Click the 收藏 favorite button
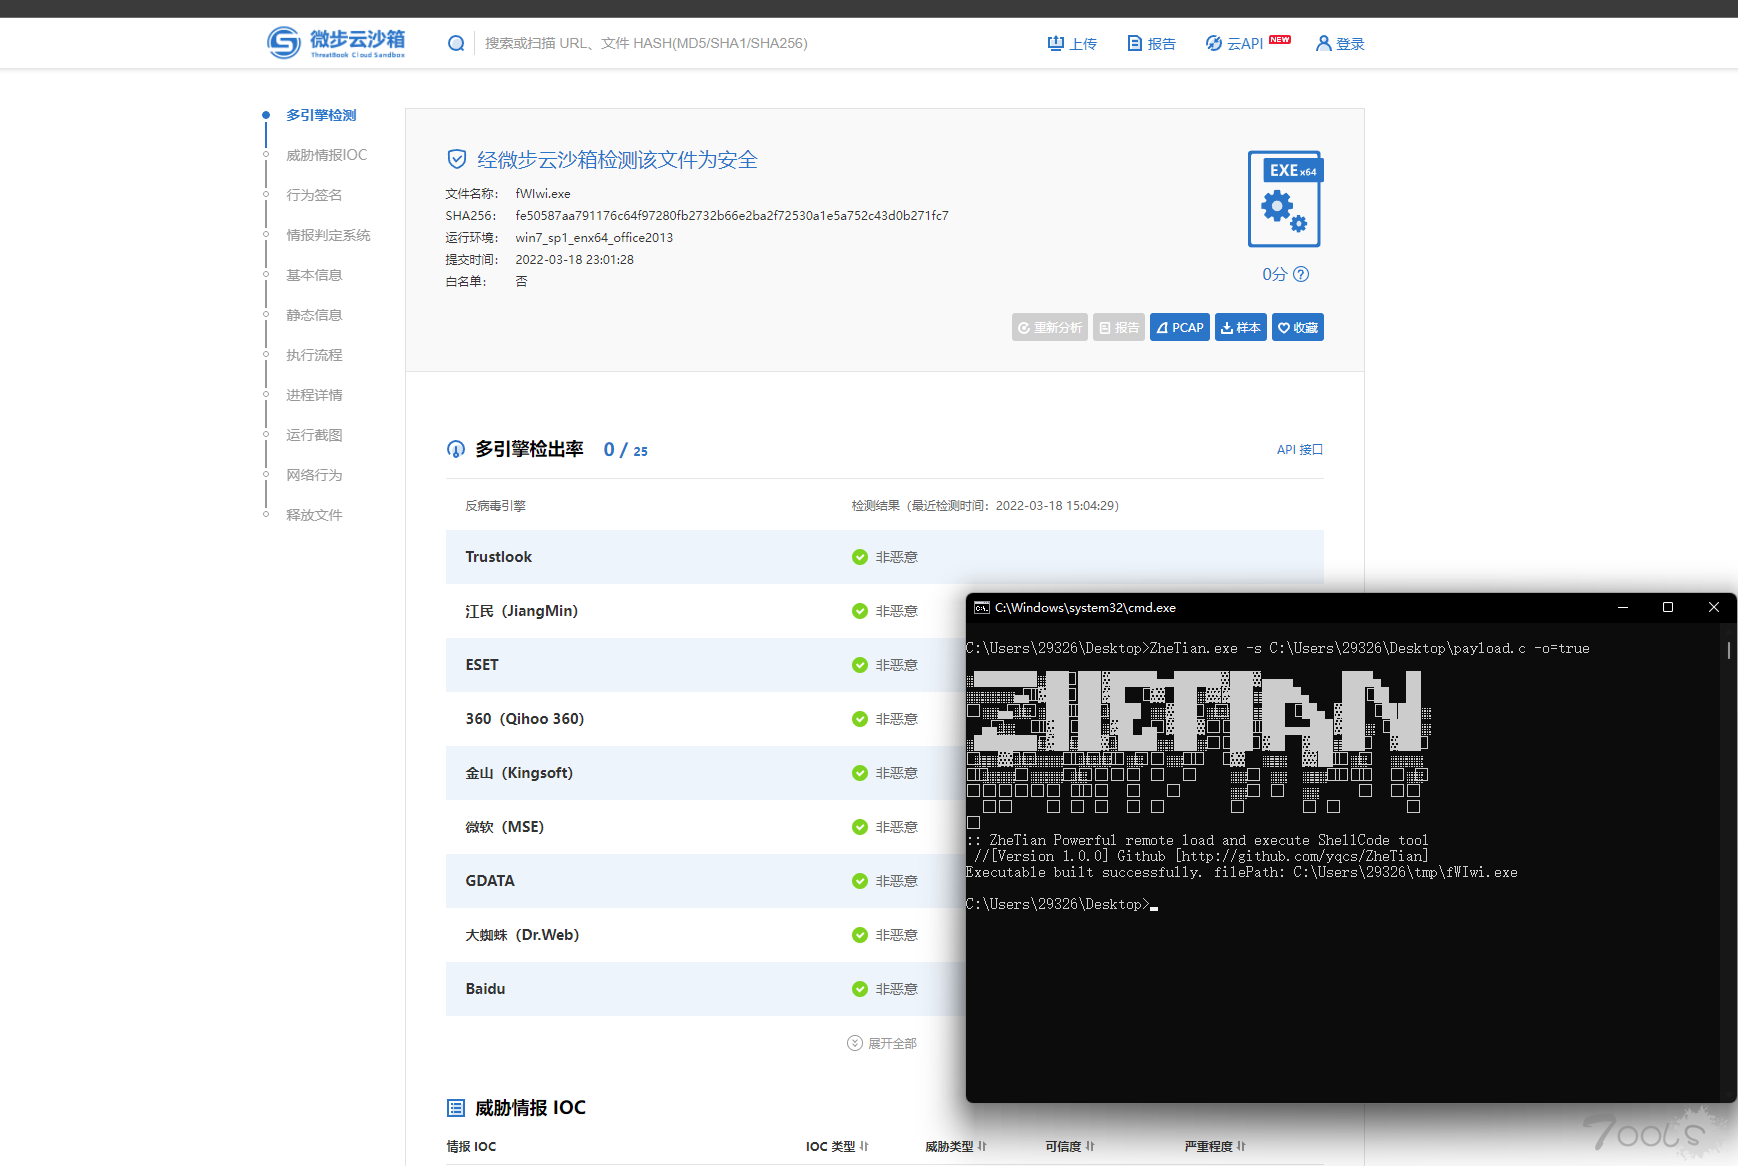The width and height of the screenshot is (1738, 1166). pyautogui.click(x=1298, y=327)
